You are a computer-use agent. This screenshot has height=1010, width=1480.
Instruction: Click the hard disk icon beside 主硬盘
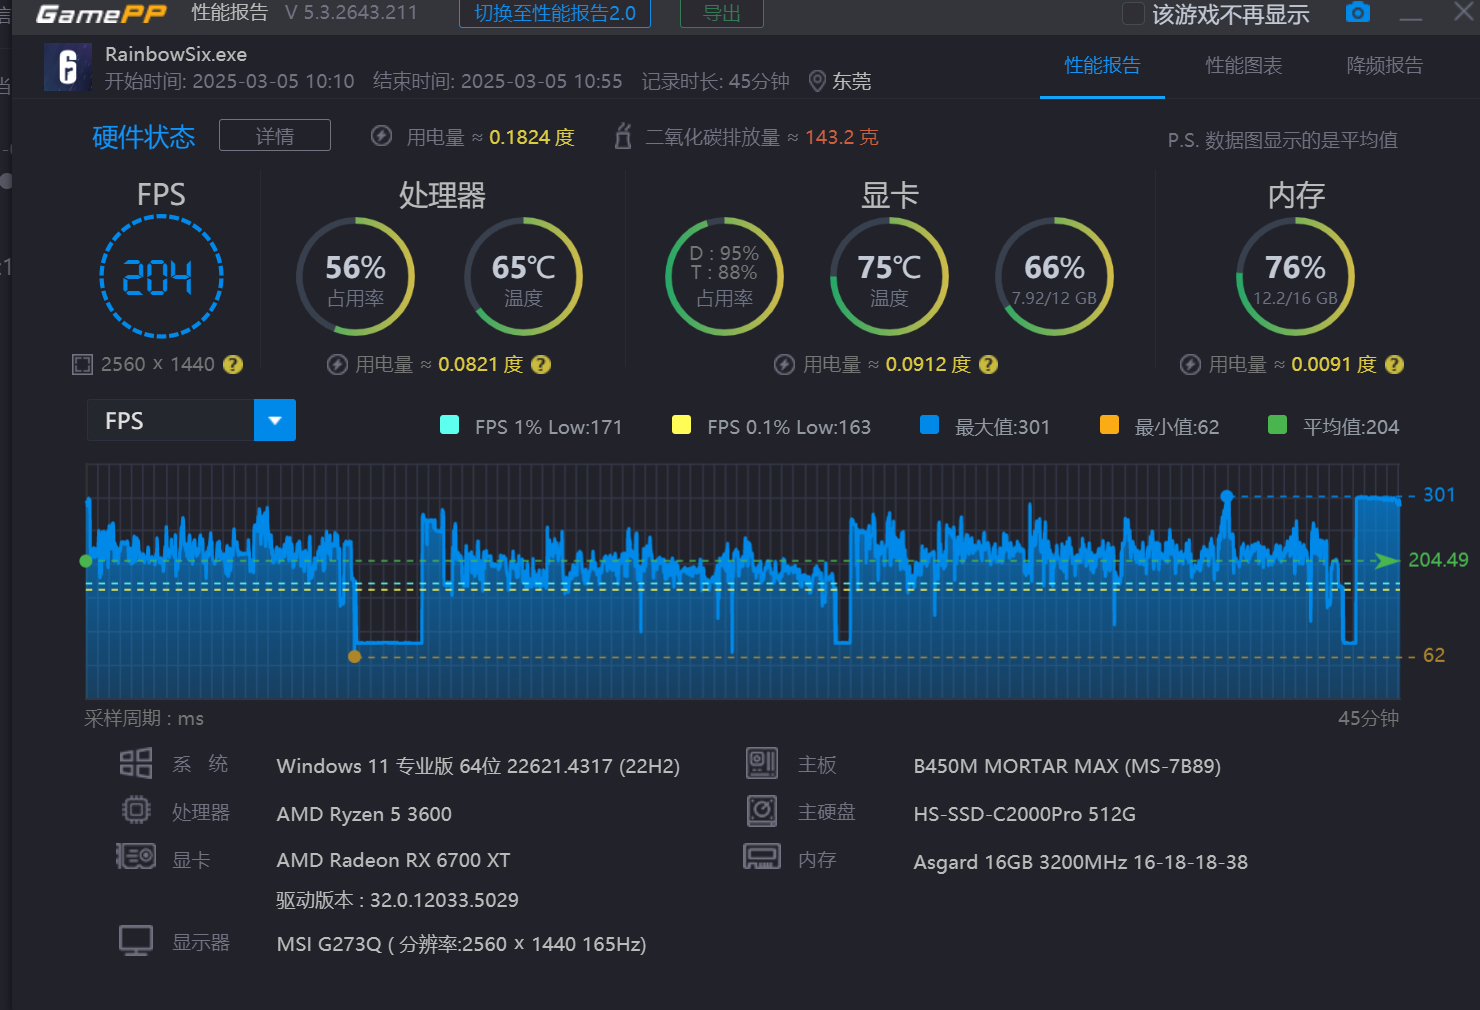tap(762, 810)
